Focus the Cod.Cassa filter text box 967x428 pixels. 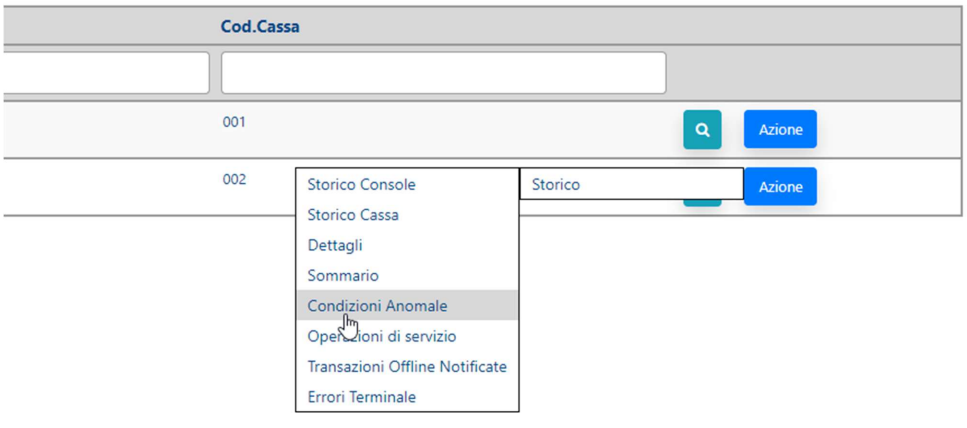(443, 73)
